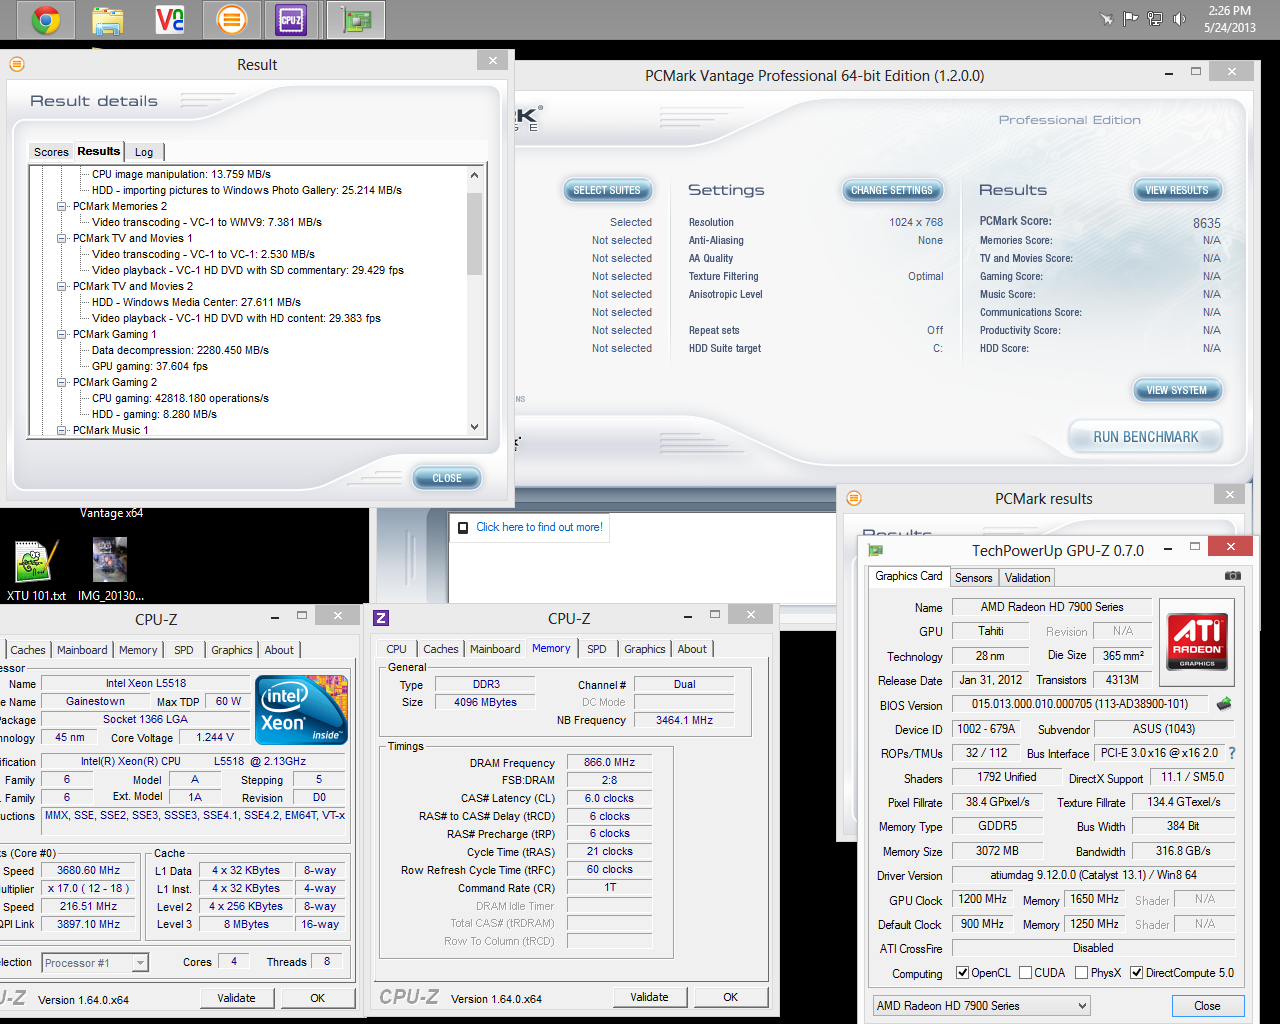Open the Graphics tab in left CPU-Z window
The width and height of the screenshot is (1280, 1024).
[x=231, y=650]
